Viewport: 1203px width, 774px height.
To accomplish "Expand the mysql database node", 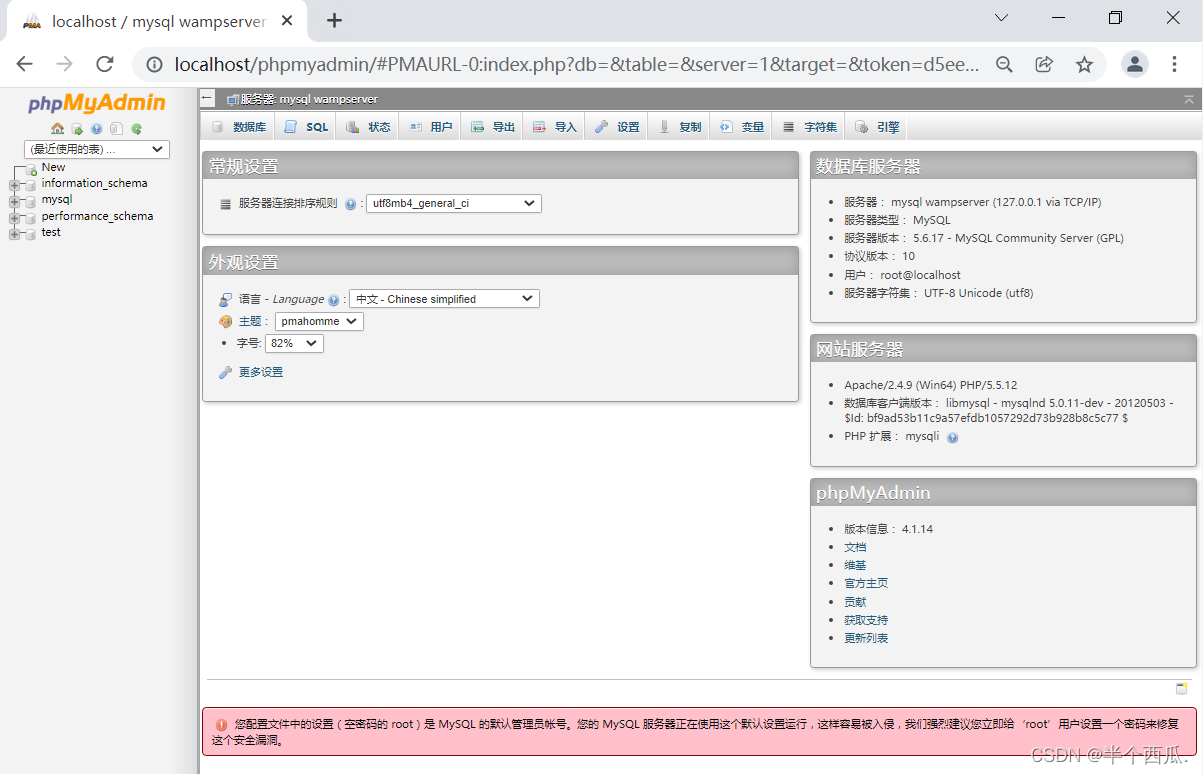I will 14,201.
